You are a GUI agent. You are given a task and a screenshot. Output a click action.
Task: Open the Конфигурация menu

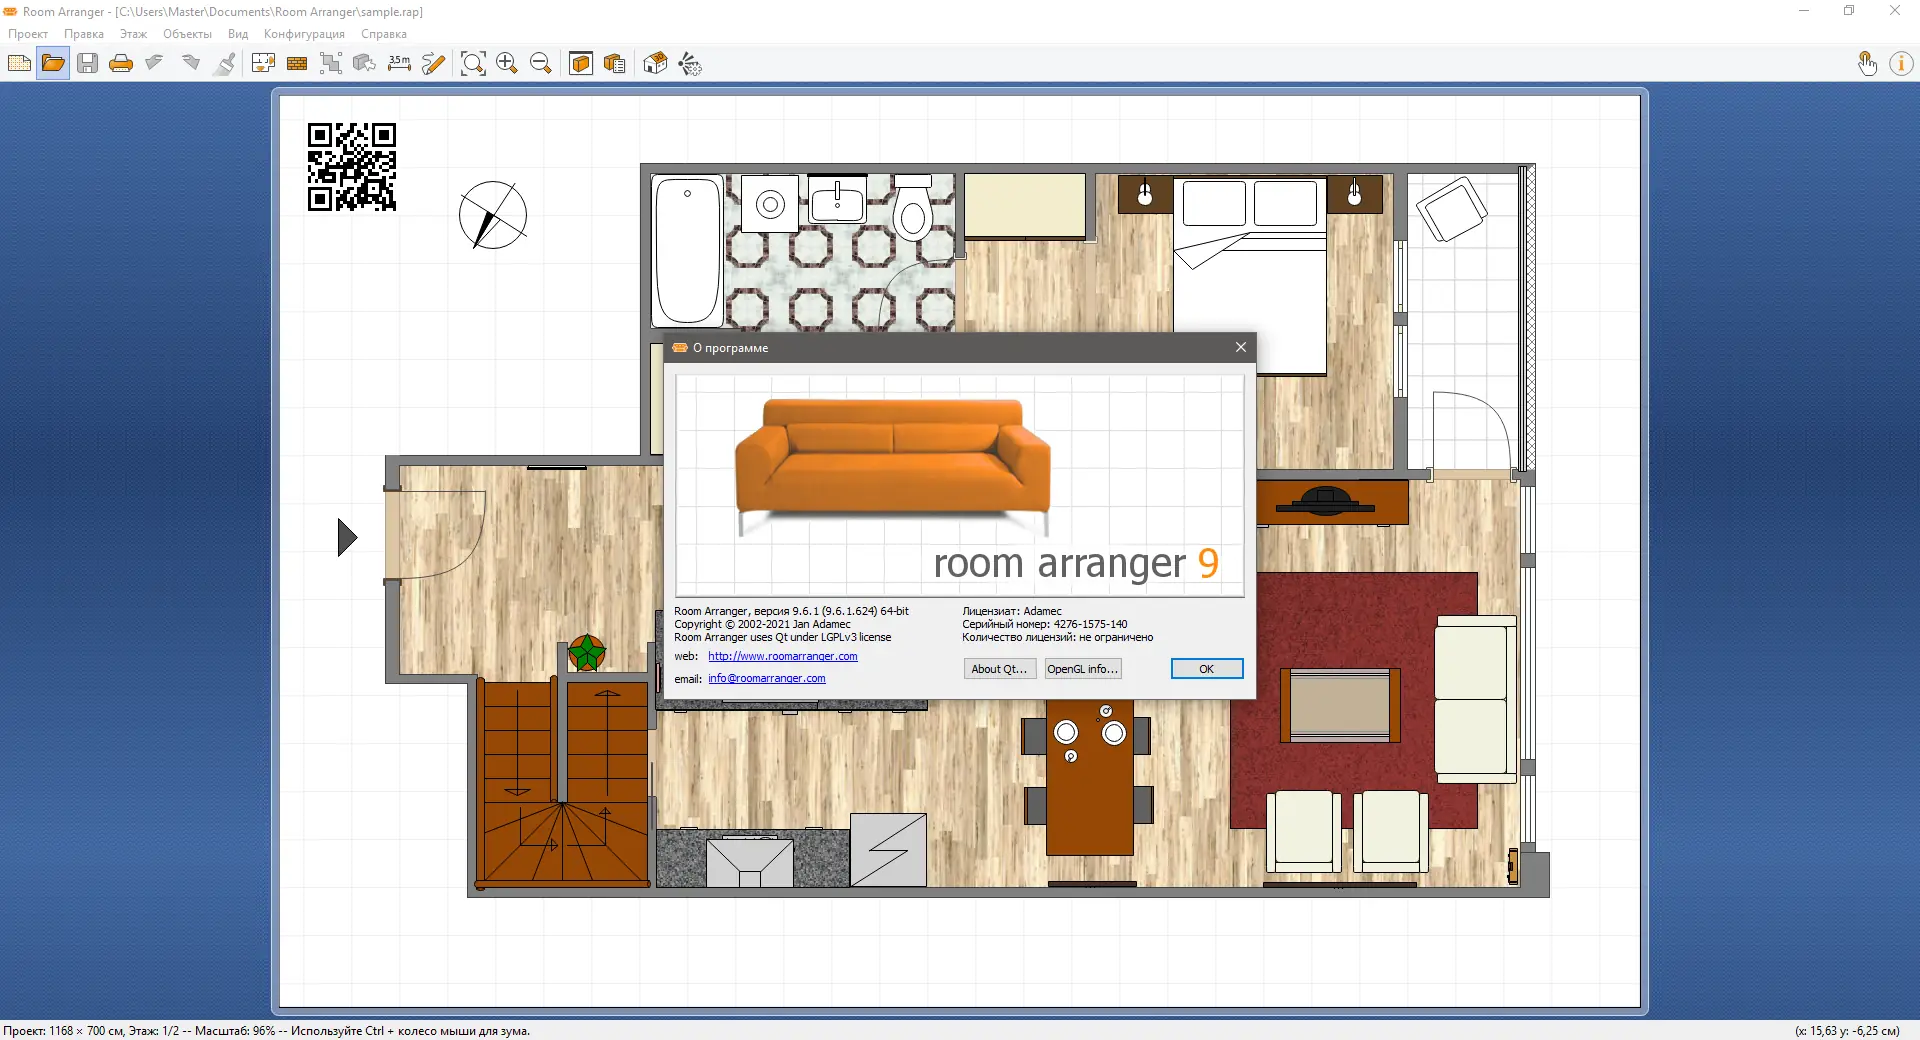pos(304,34)
